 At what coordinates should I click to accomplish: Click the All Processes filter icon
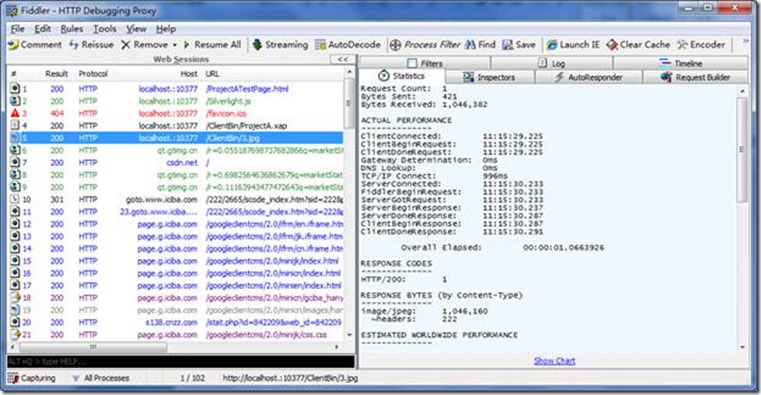coord(76,378)
